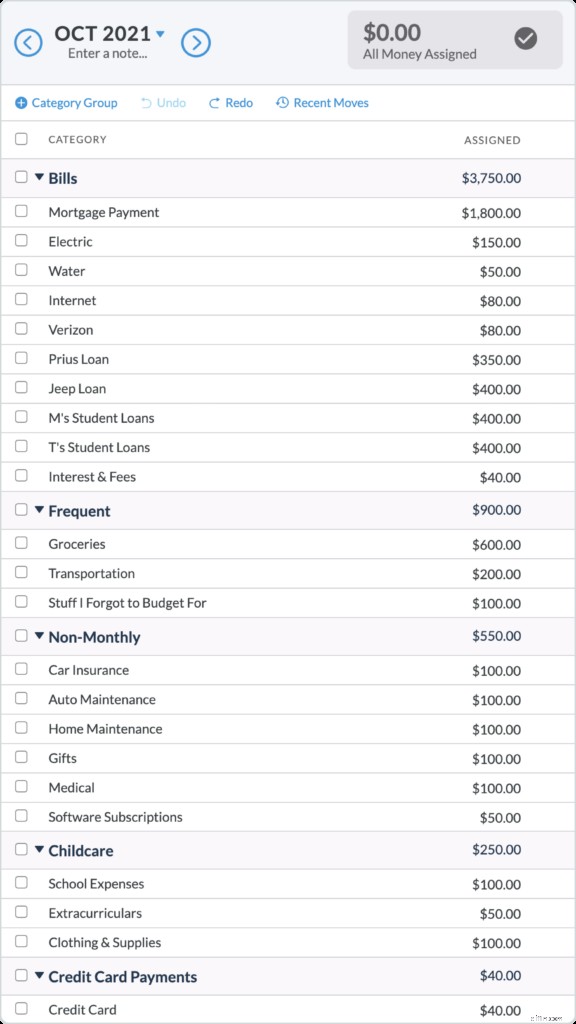This screenshot has width=576, height=1024.
Task: Select the Frequent group name
Action: 80,510
